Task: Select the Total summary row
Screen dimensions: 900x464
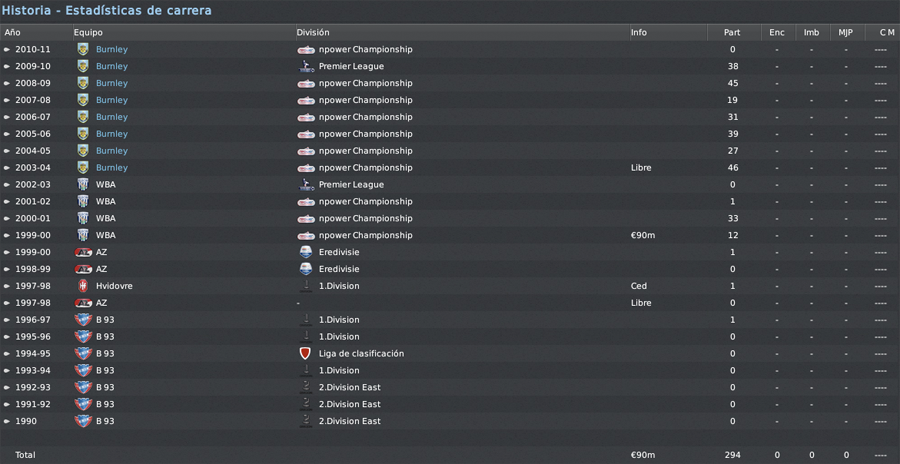Action: pos(450,455)
